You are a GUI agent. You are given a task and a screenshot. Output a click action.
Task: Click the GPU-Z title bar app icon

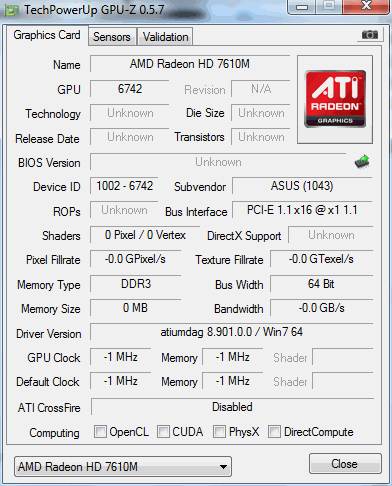coord(12,10)
